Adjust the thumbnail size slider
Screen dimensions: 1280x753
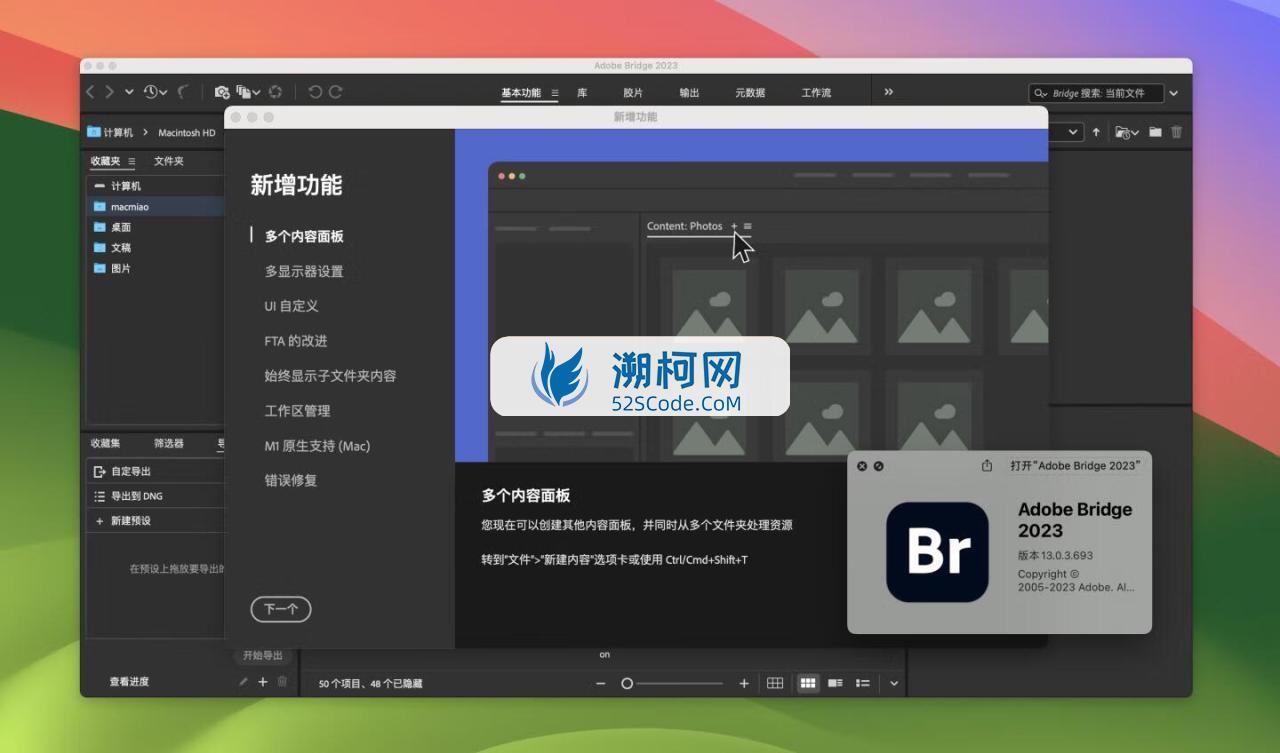coord(674,684)
